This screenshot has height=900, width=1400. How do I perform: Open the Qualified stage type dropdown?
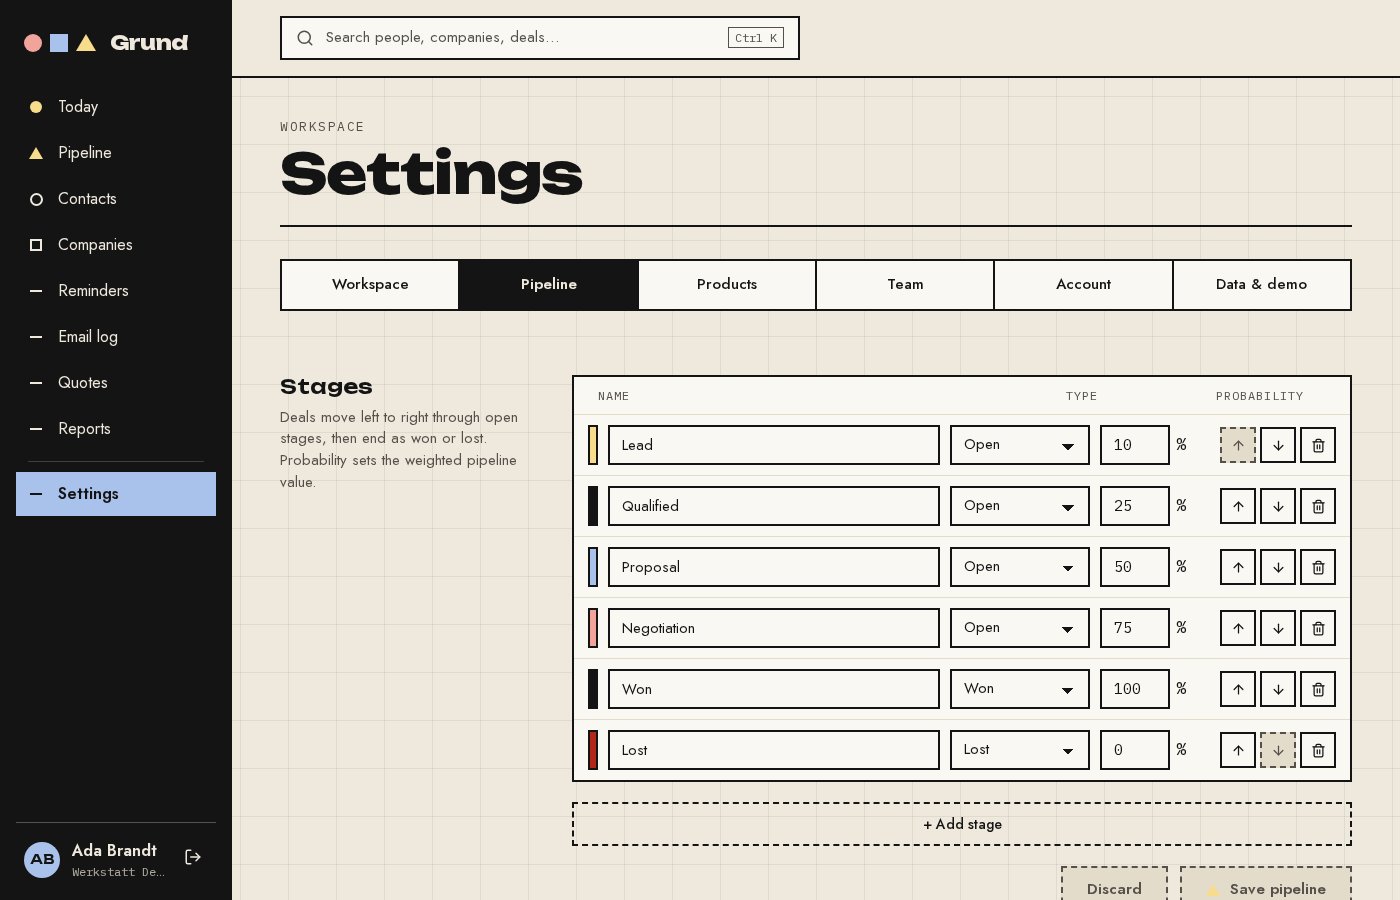(x=1020, y=506)
